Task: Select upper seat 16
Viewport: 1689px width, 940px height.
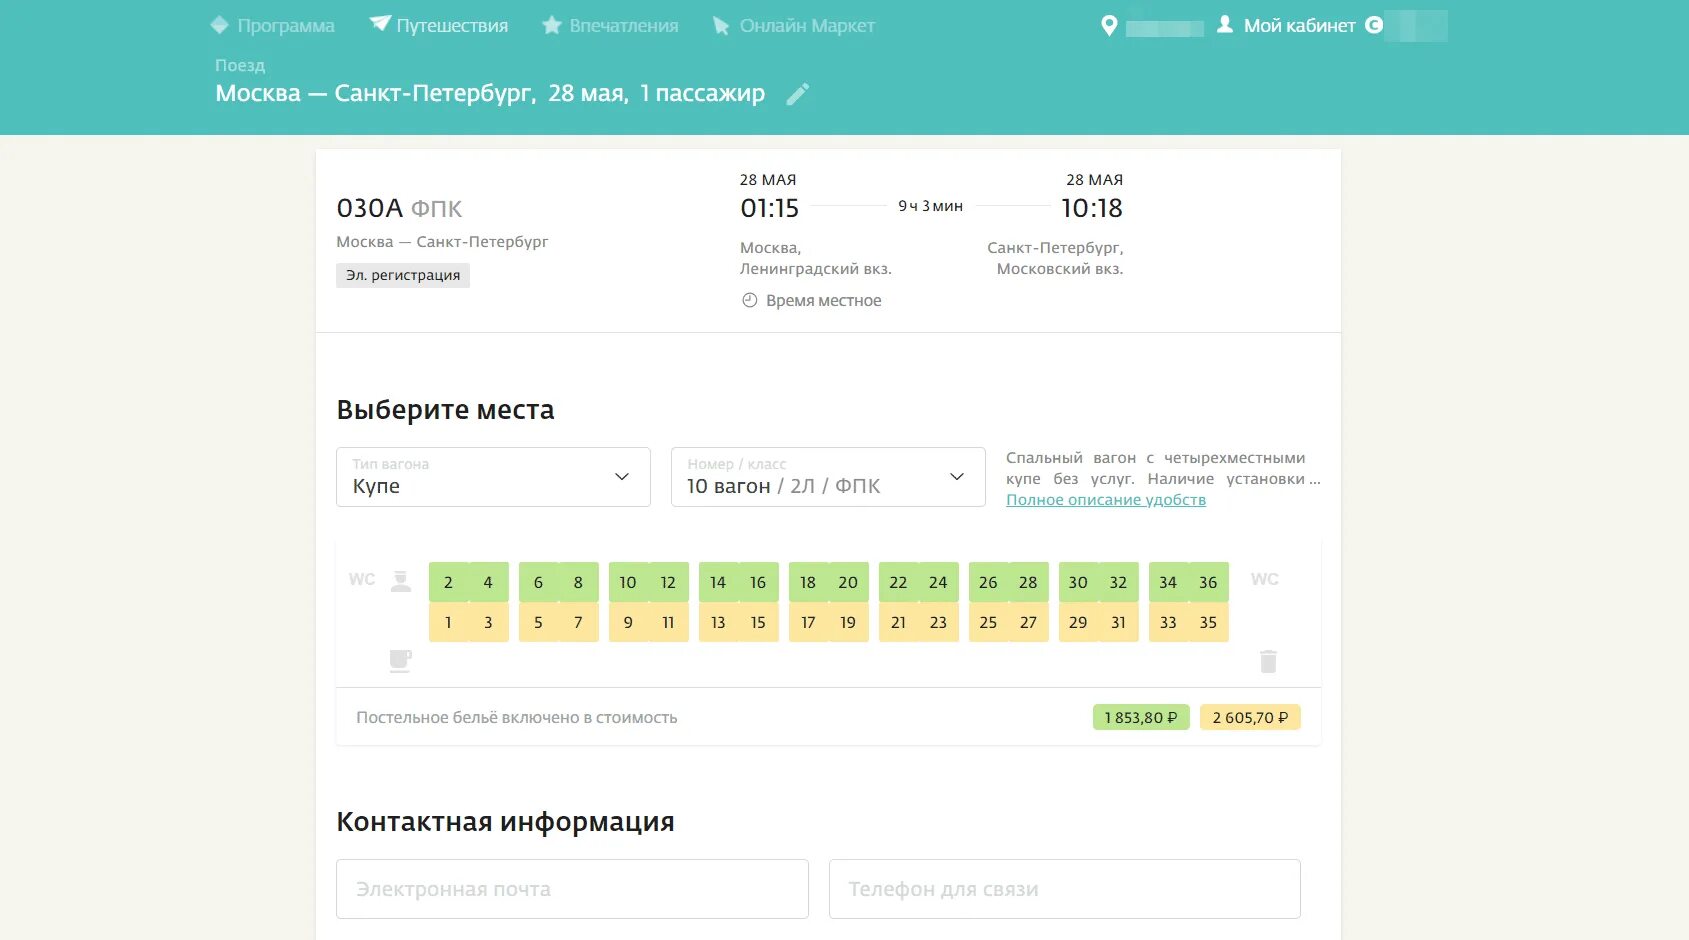Action: click(x=758, y=582)
